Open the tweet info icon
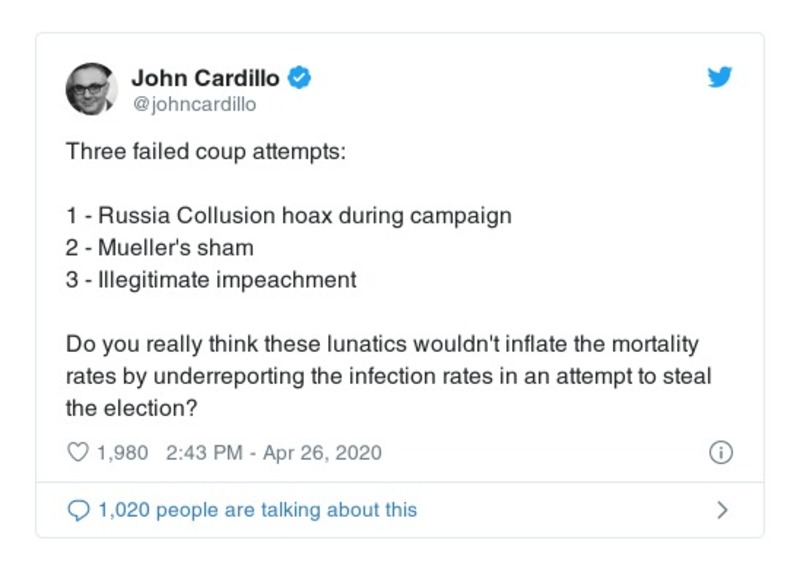The image size is (800, 572). [720, 453]
